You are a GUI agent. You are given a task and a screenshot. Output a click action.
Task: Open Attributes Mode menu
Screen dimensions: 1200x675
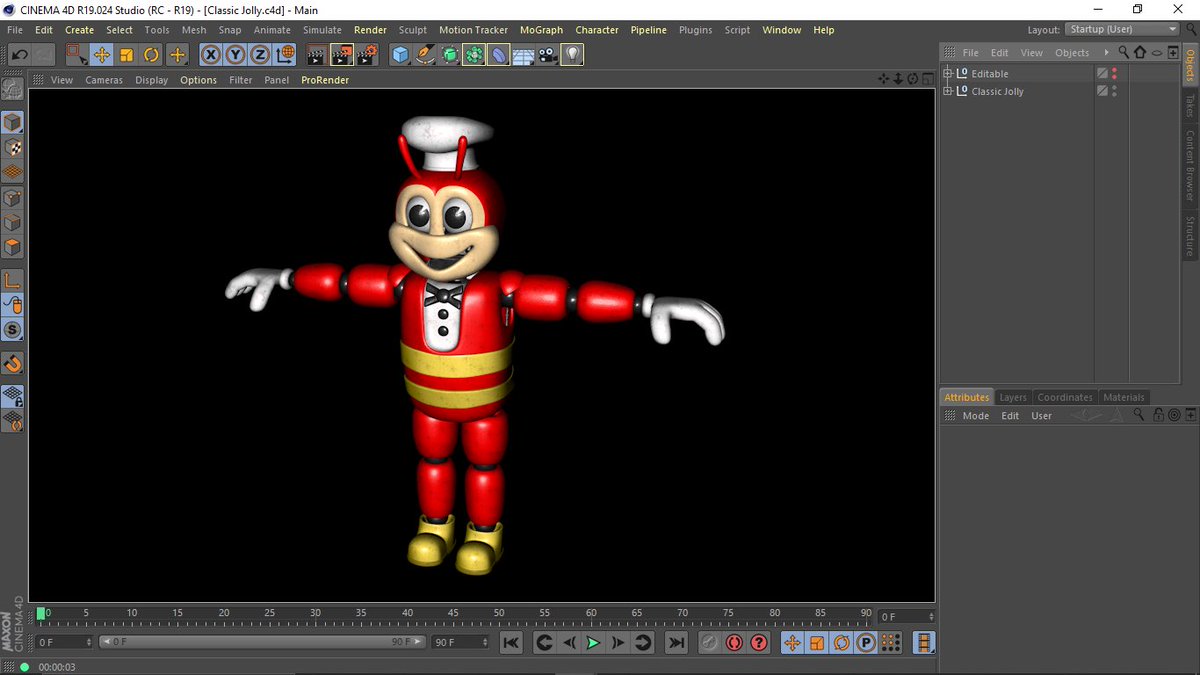pos(976,416)
